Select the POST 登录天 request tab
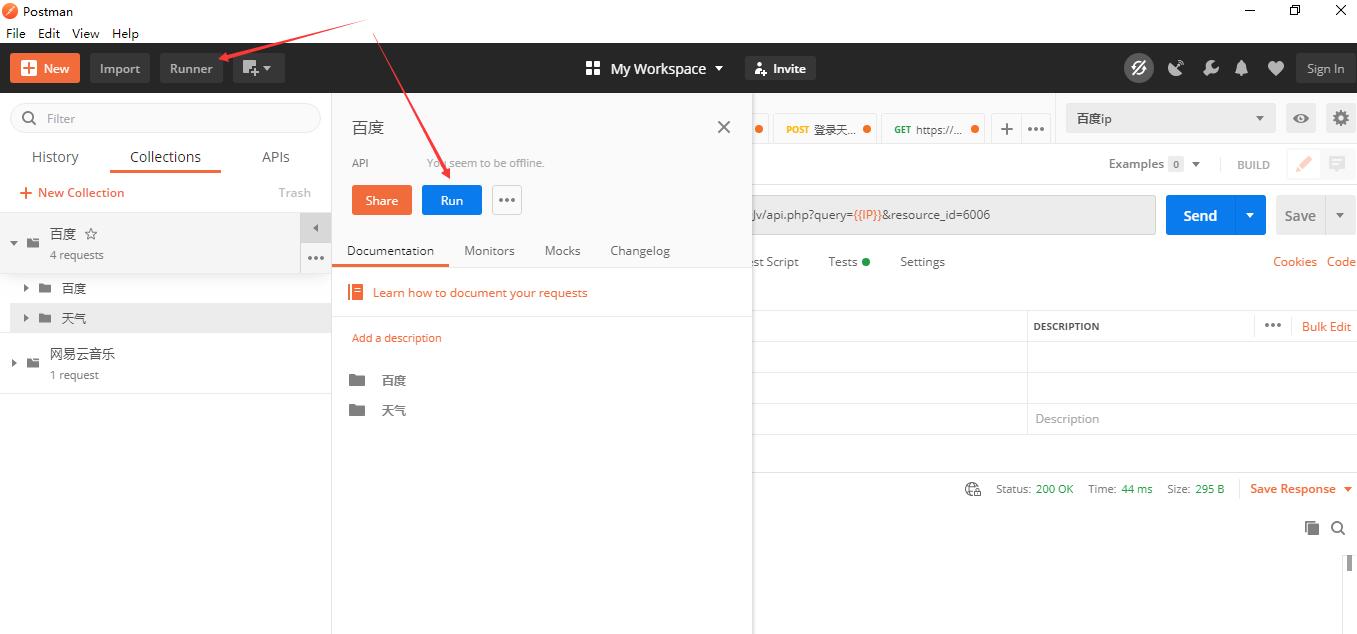Image resolution: width=1357 pixels, height=634 pixels. [826, 129]
